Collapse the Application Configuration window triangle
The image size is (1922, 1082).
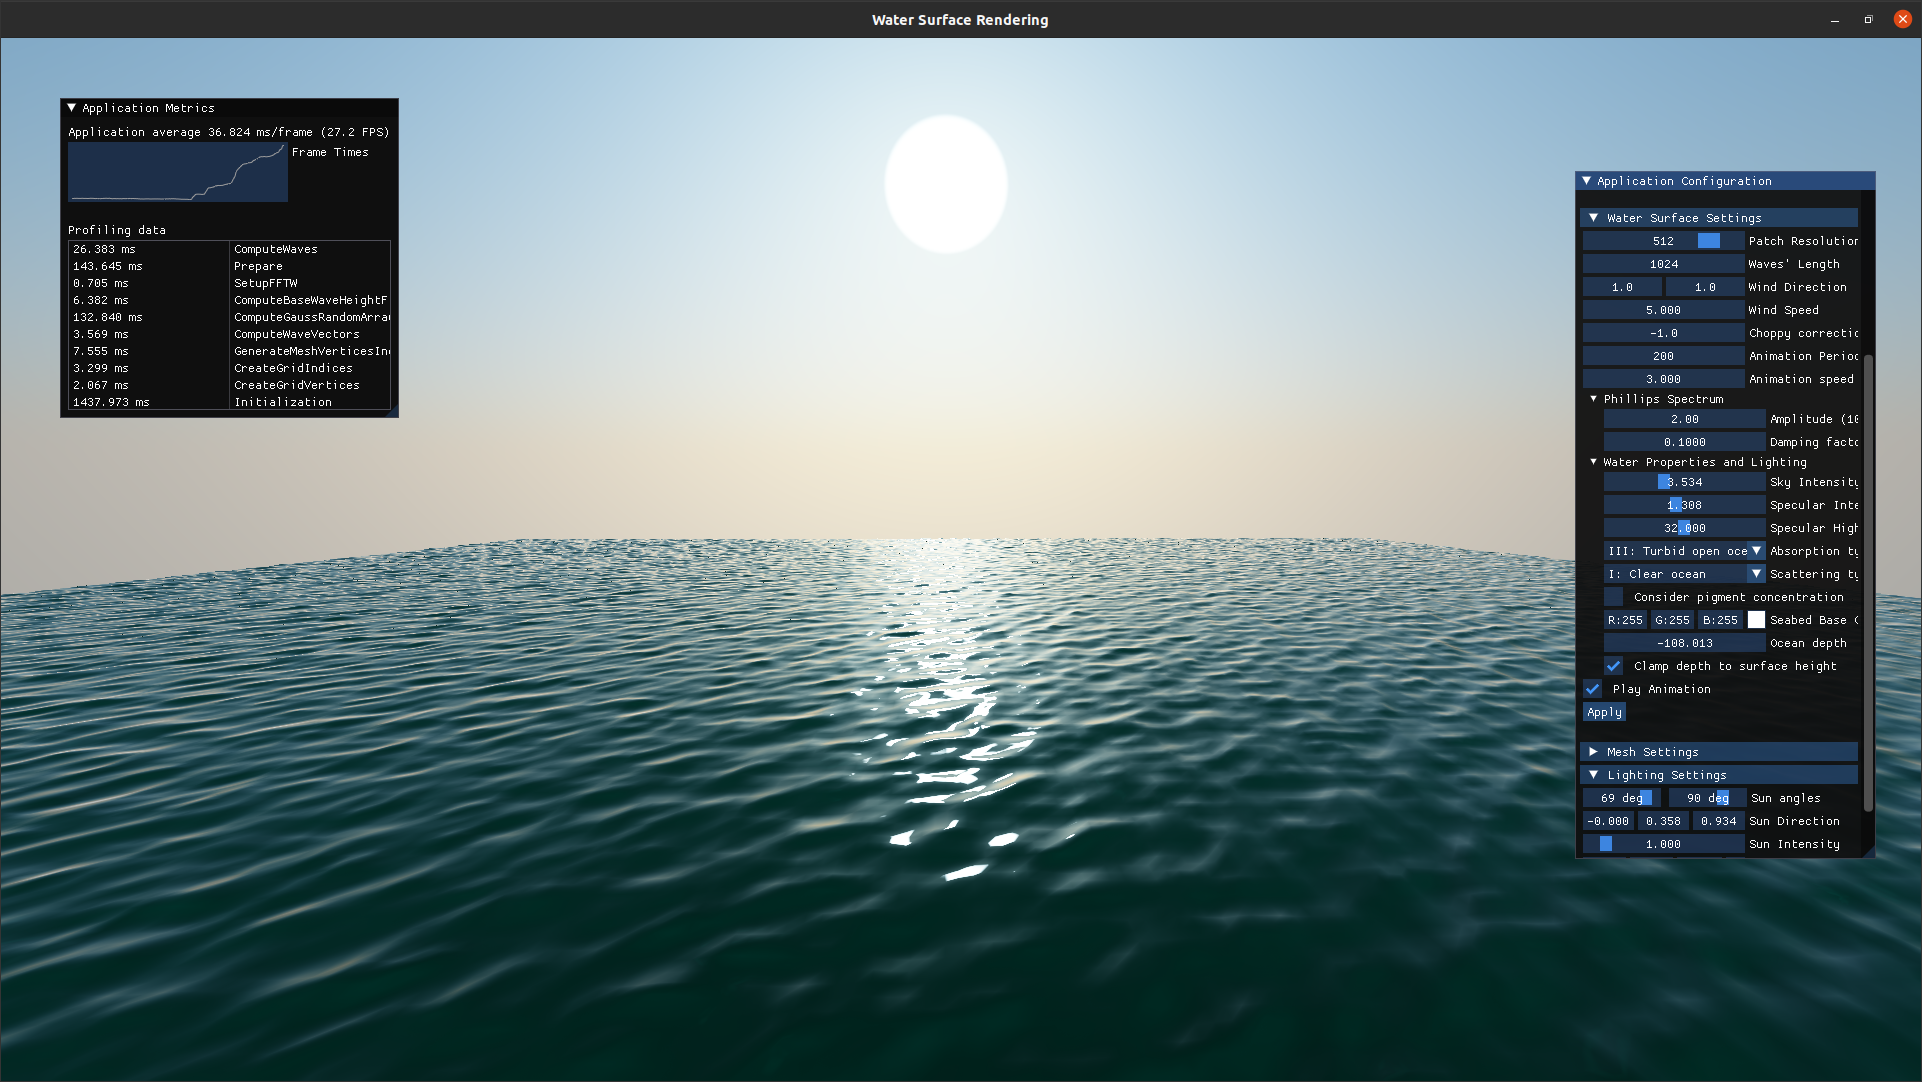pos(1586,181)
